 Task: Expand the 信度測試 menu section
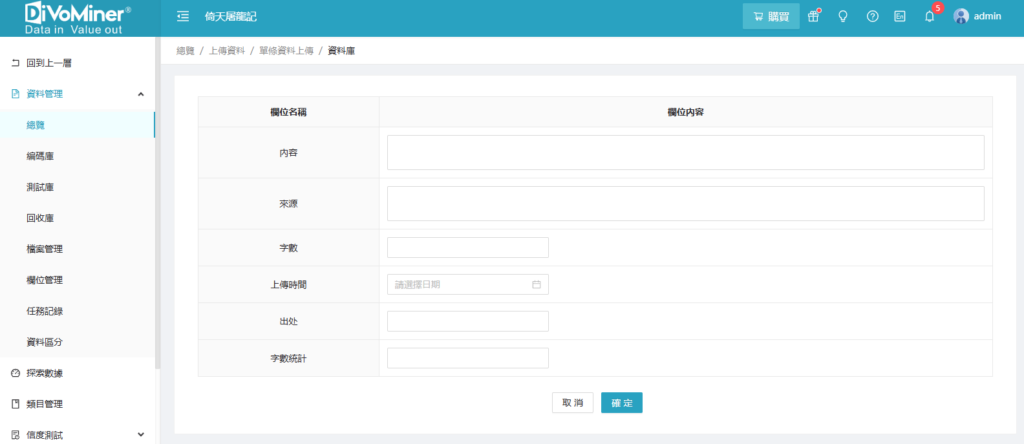[140, 435]
